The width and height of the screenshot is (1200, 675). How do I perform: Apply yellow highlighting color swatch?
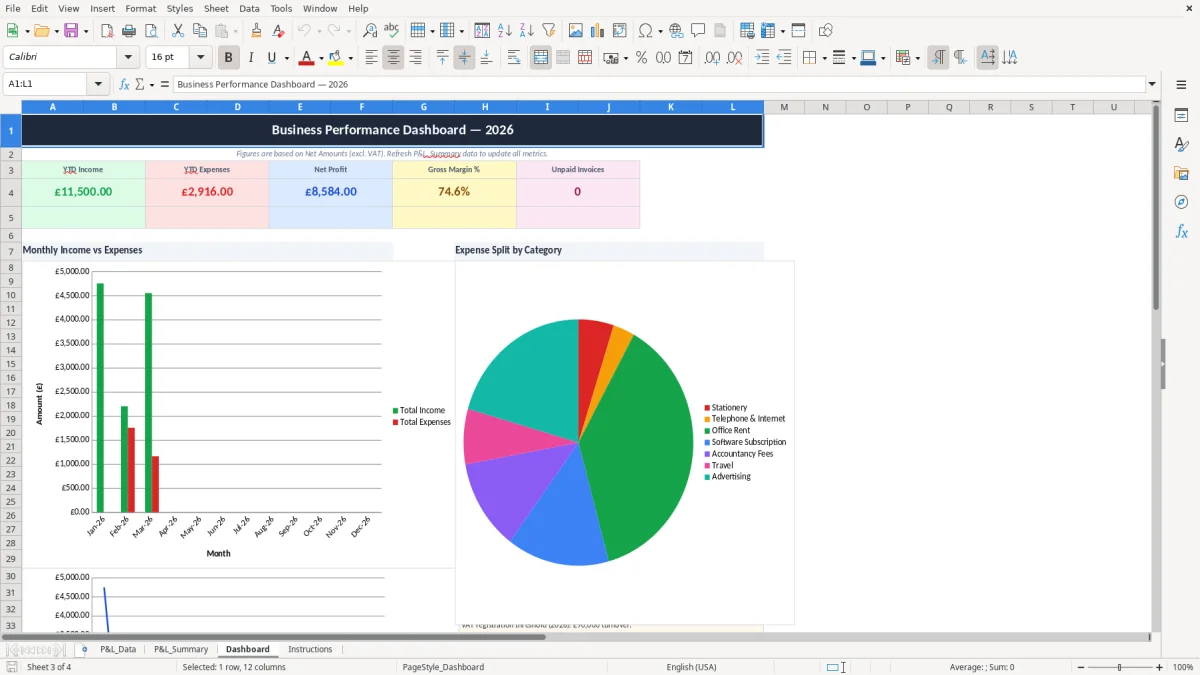(x=337, y=58)
